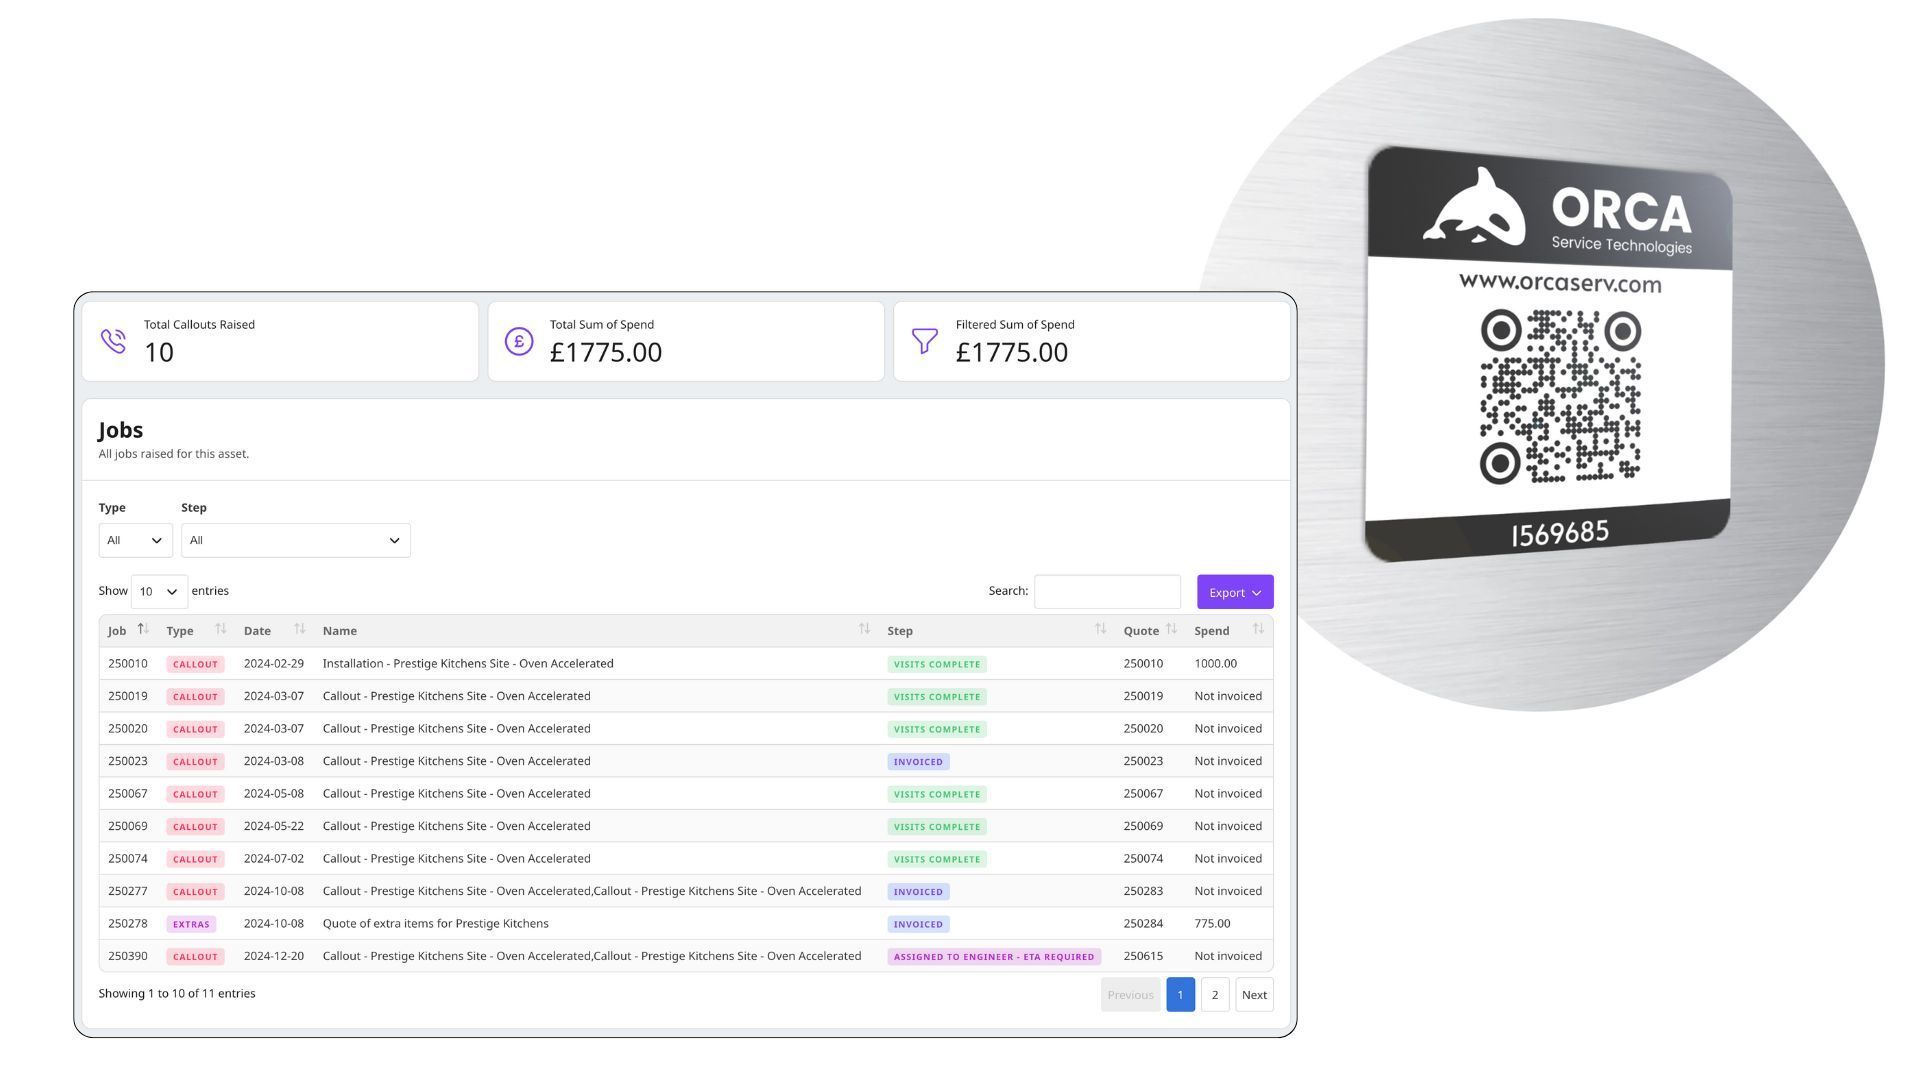Click the pound sign spend icon
Image resolution: width=1920 pixels, height=1080 pixels.
[x=519, y=341]
